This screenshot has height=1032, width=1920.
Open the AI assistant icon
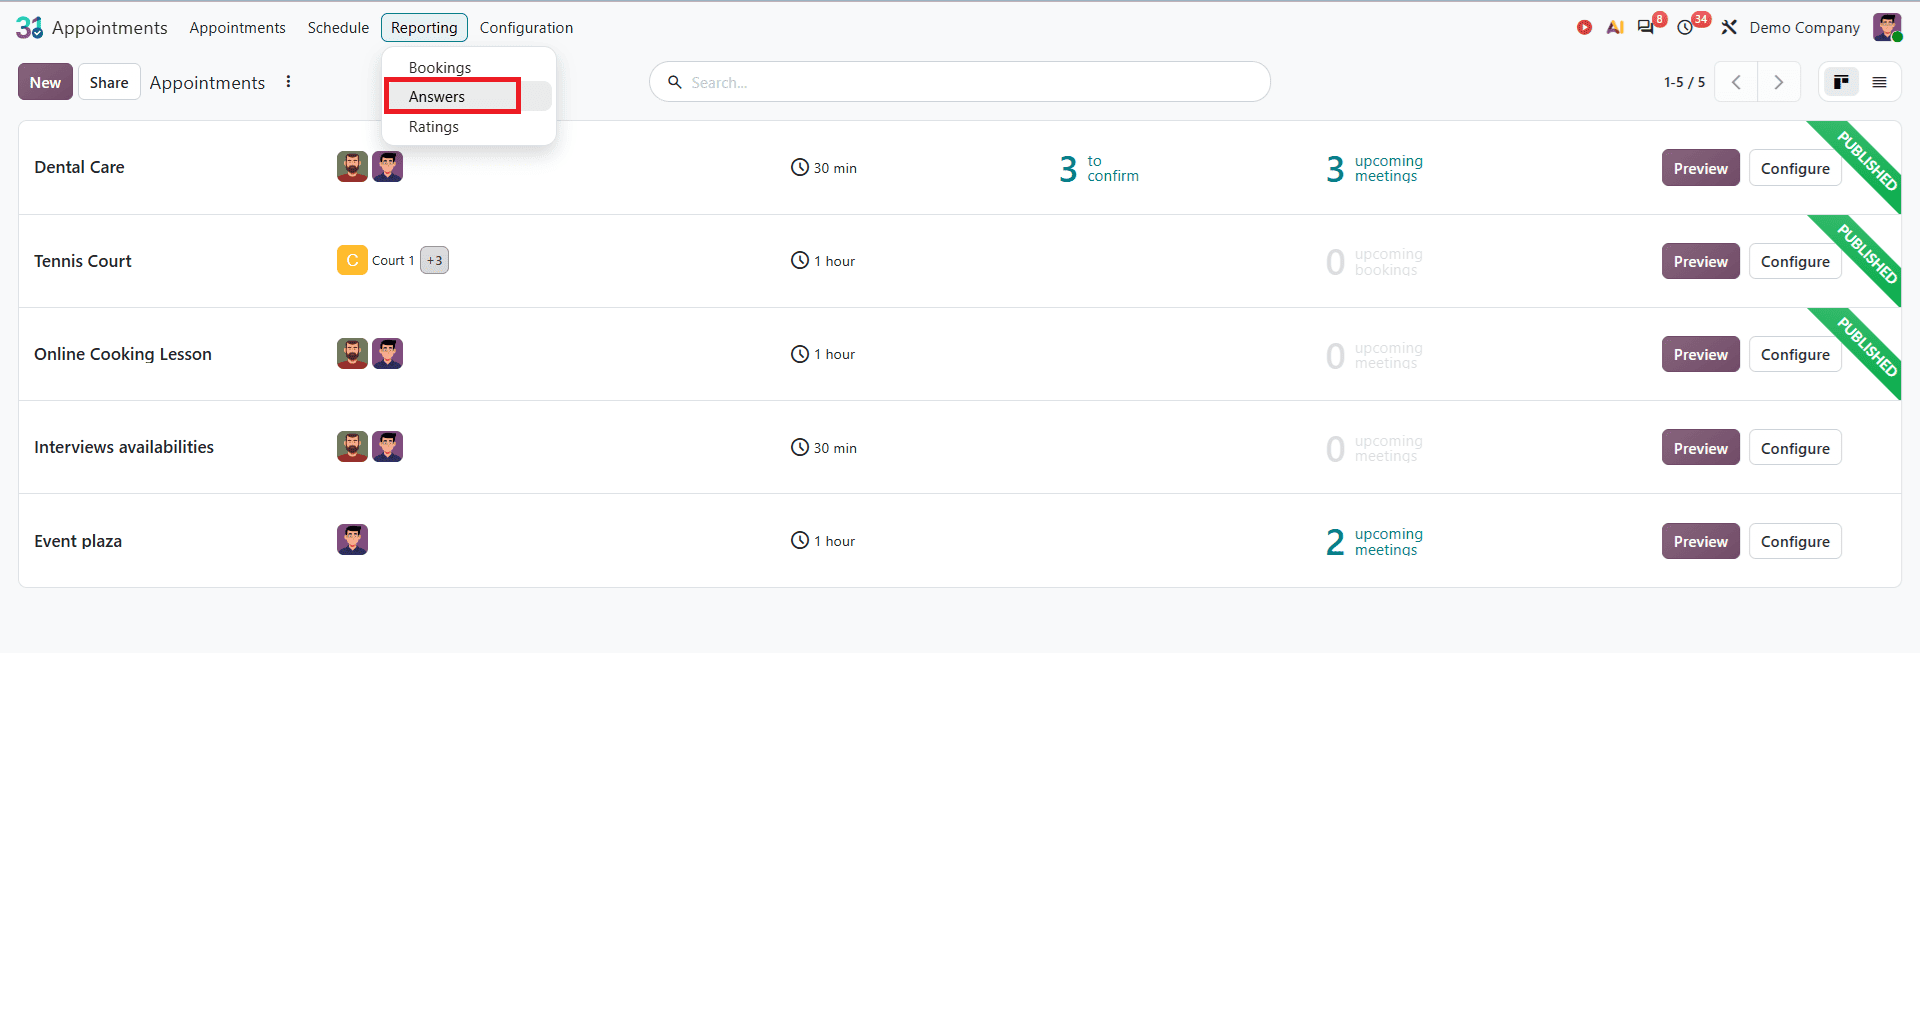pos(1615,28)
